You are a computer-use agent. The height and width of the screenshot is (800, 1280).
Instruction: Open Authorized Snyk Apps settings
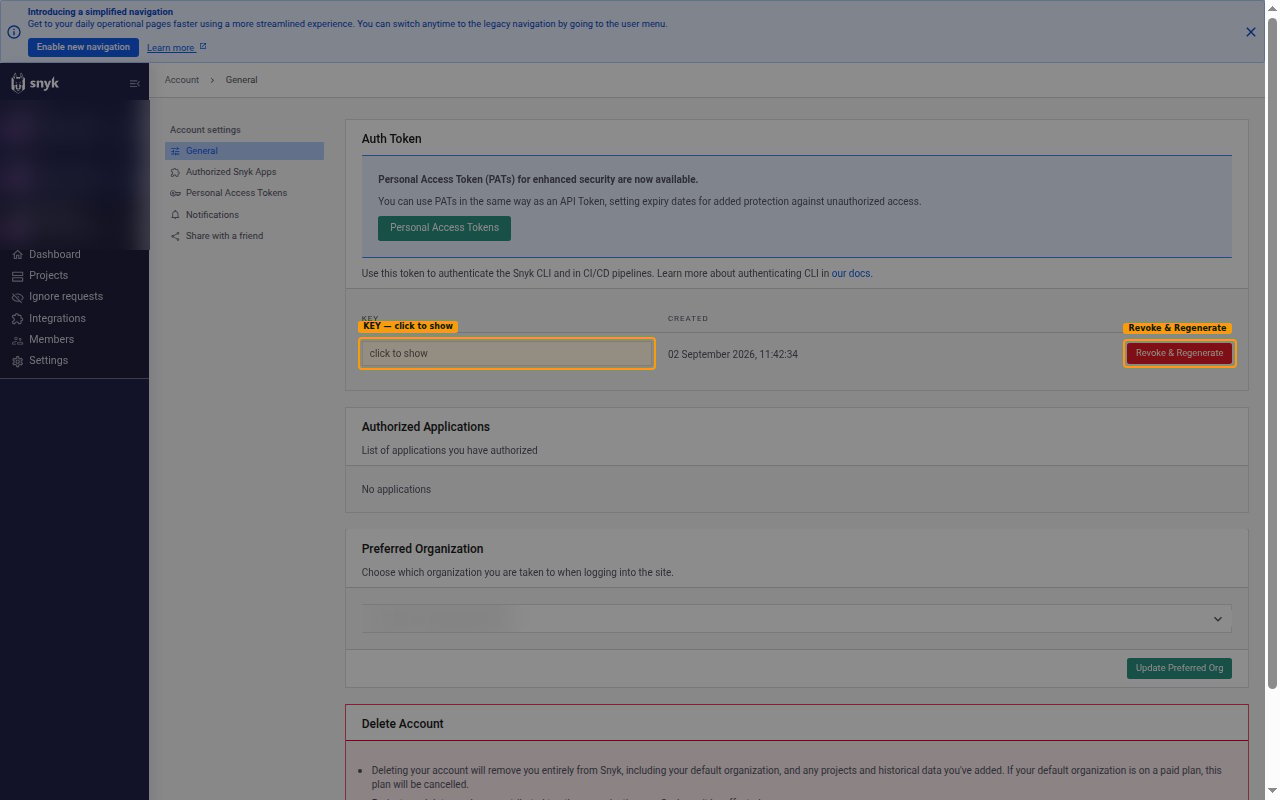point(231,172)
